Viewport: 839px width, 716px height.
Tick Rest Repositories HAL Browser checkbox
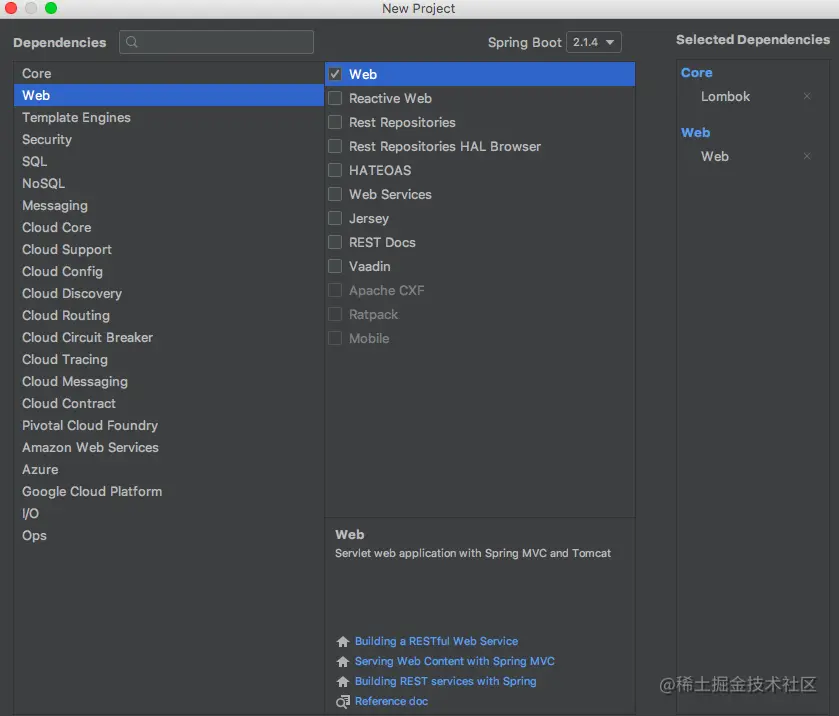coord(335,146)
